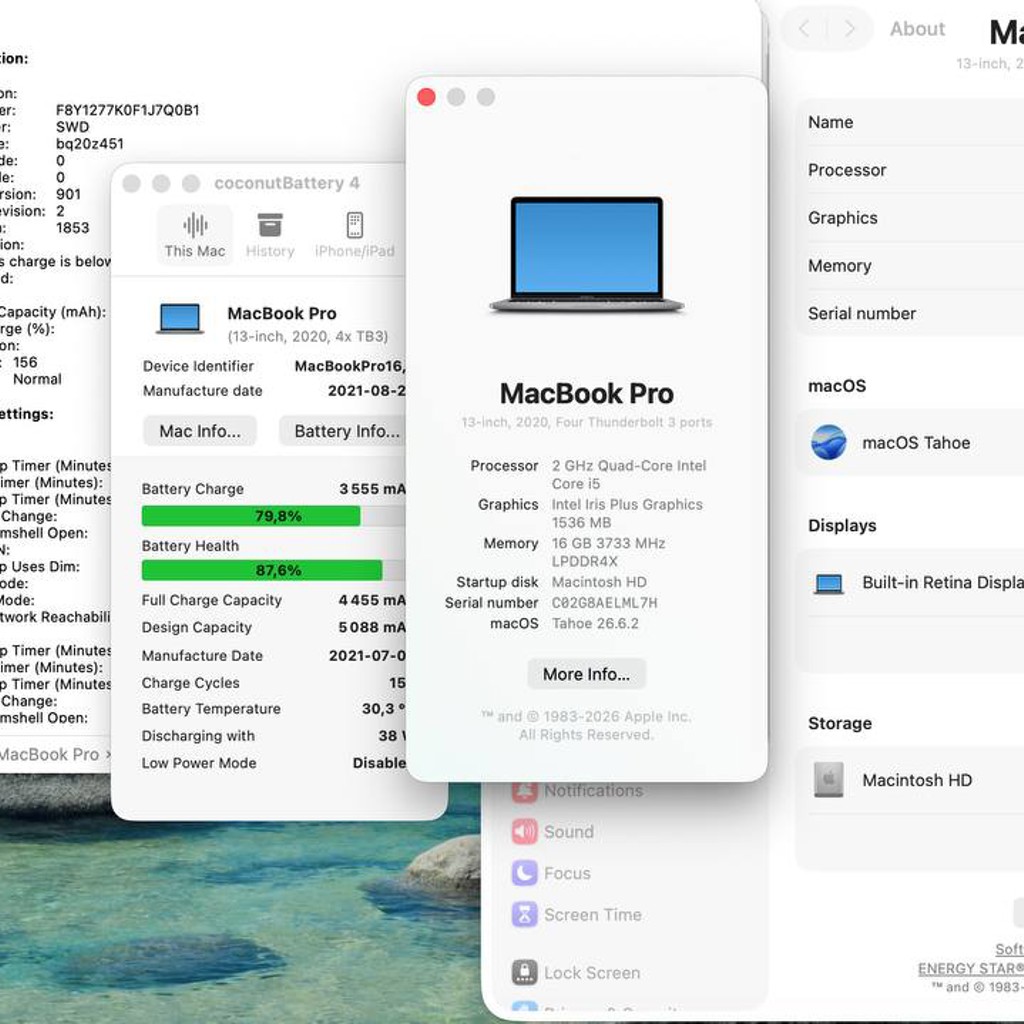Go back using Settings back arrow
The image size is (1024, 1024).
[804, 29]
